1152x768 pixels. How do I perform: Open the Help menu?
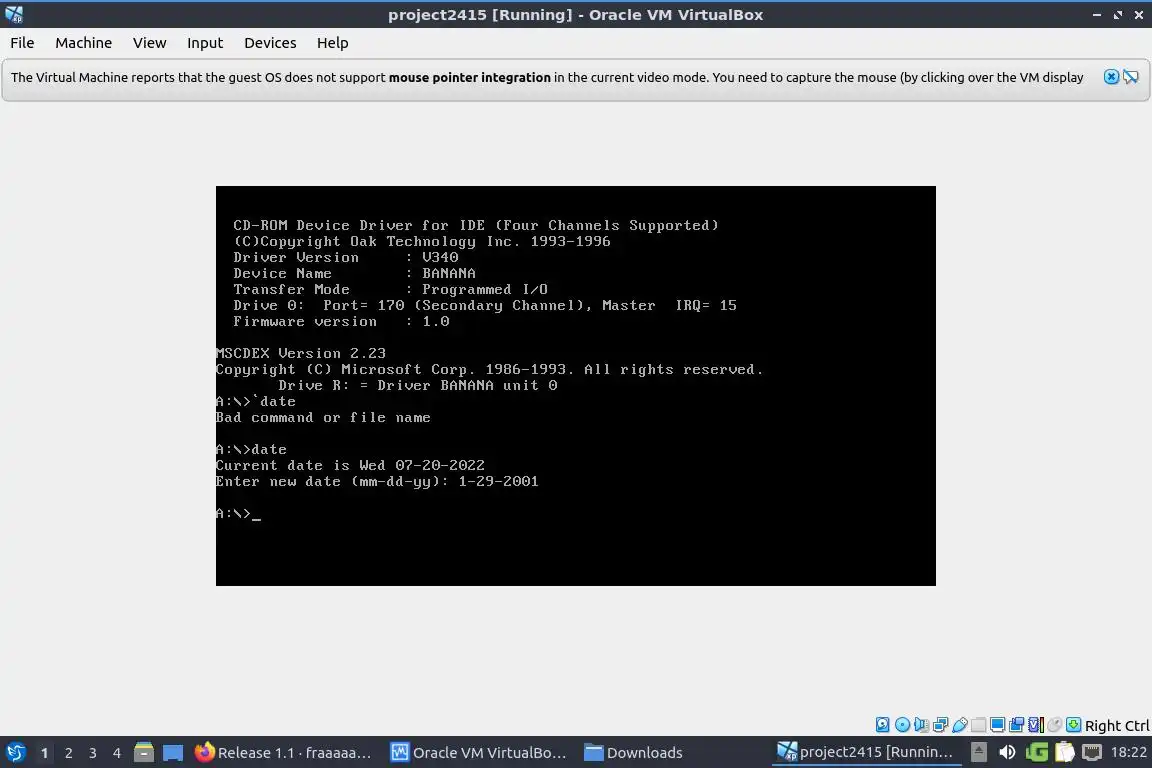click(332, 43)
